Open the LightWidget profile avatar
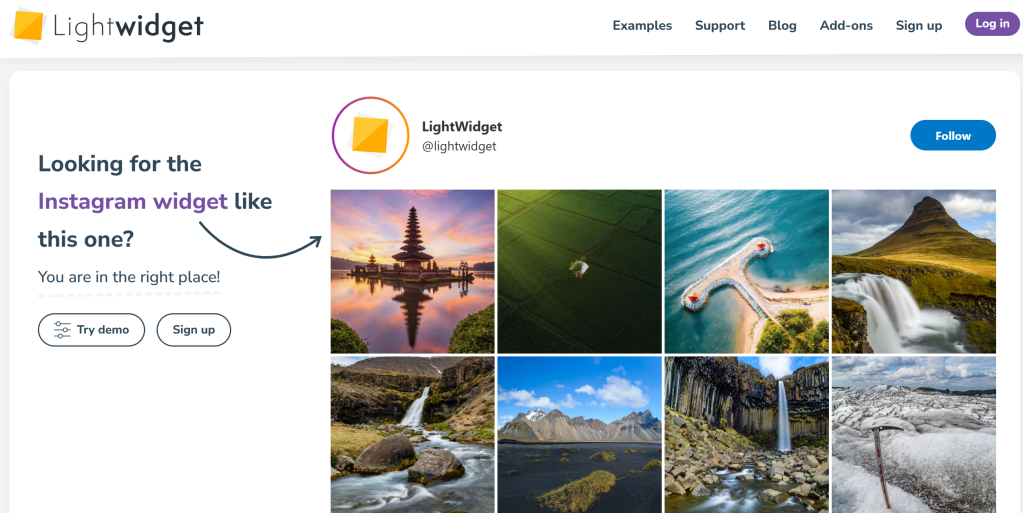 [370, 135]
